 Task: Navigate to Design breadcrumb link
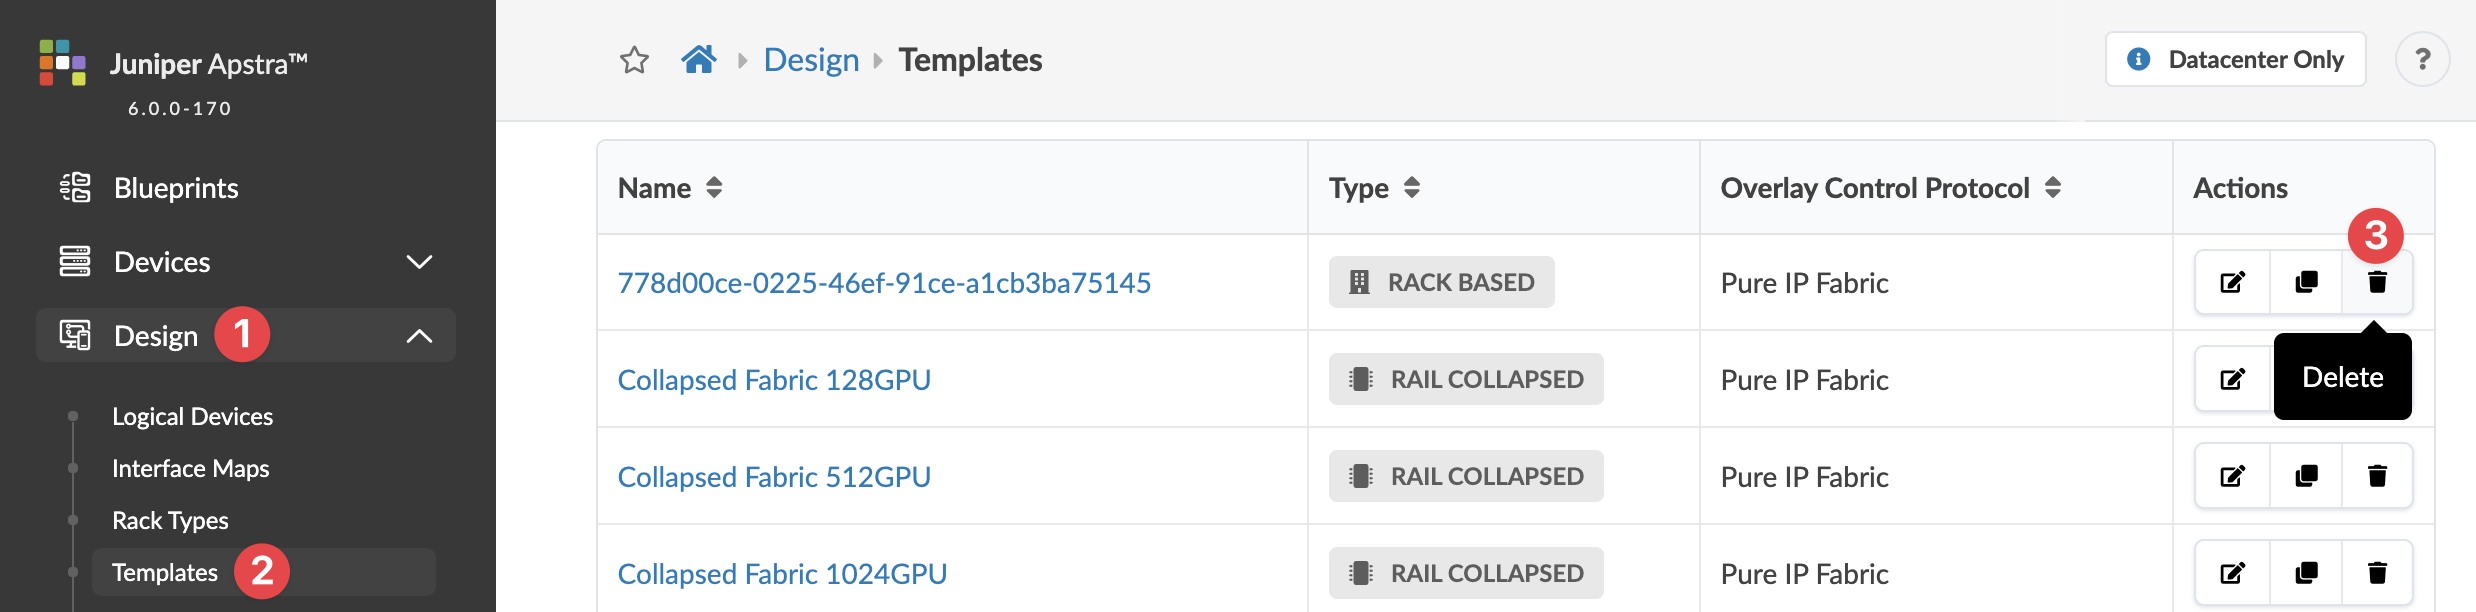click(811, 60)
